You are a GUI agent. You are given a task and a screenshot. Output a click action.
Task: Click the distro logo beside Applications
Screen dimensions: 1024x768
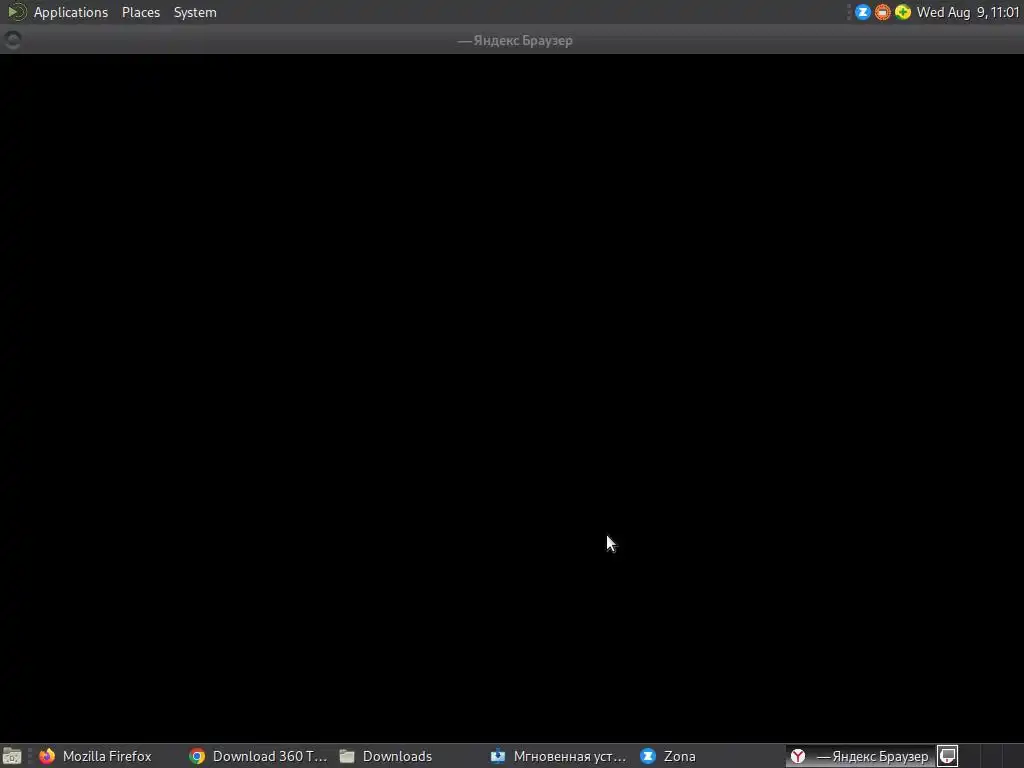(x=16, y=12)
